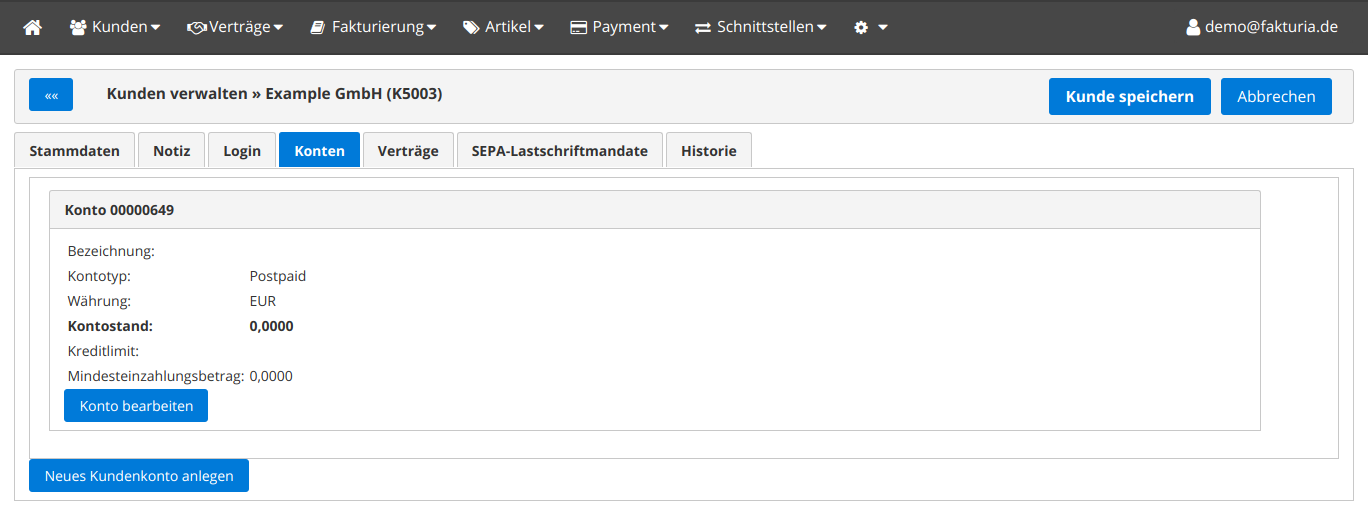Image resolution: width=1368 pixels, height=510 pixels.
Task: Switch to the Stammdaten tab
Action: (x=75, y=151)
